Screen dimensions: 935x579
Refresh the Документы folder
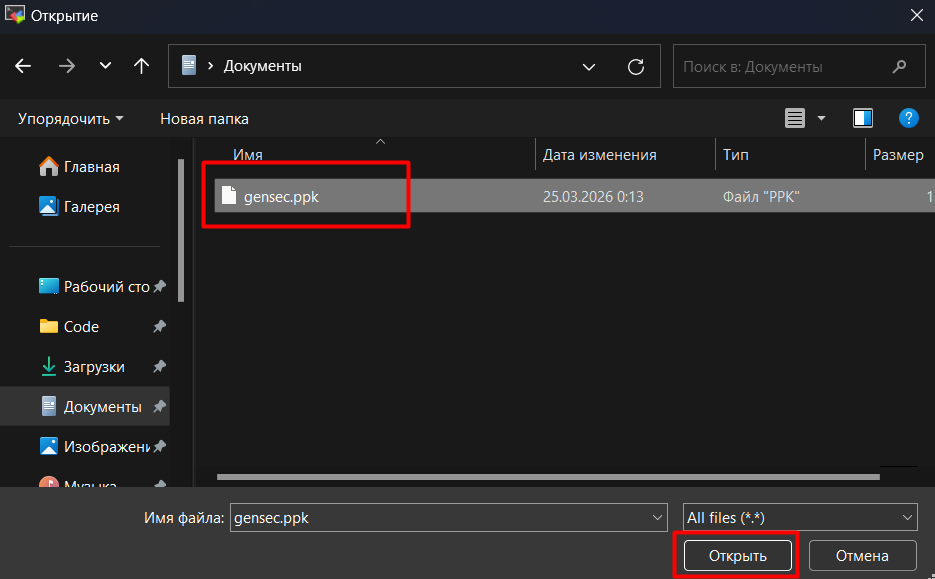point(636,66)
